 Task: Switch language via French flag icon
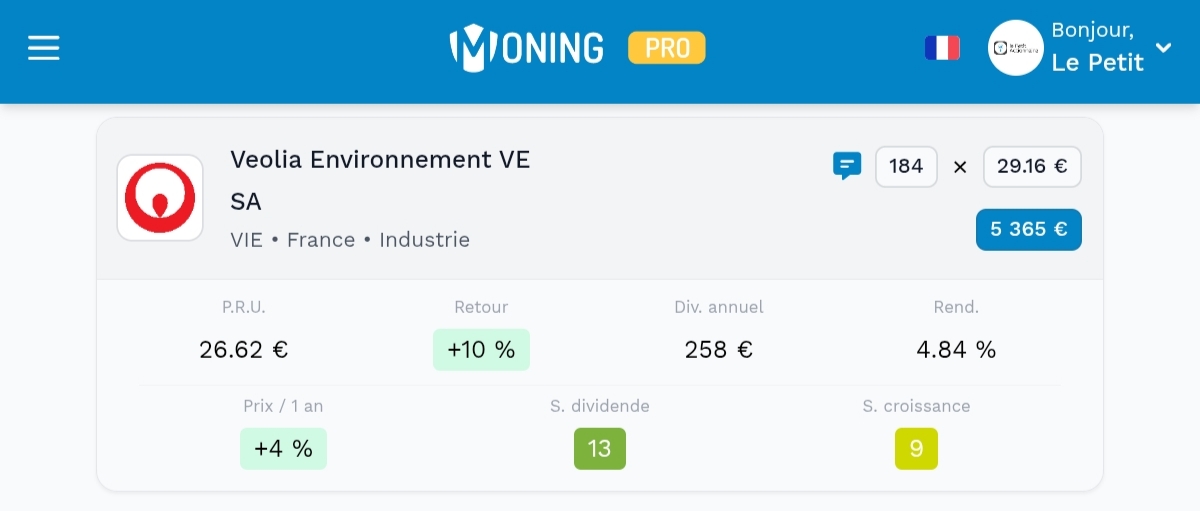tap(942, 48)
